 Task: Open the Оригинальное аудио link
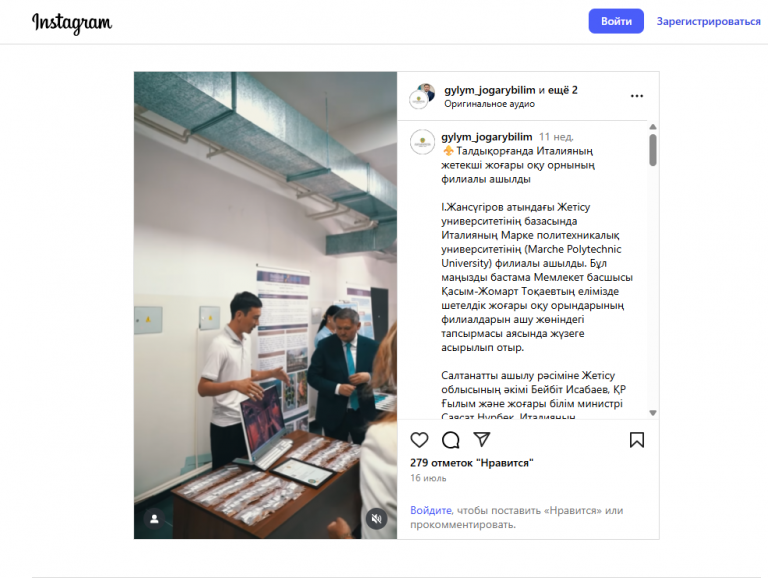tap(489, 104)
